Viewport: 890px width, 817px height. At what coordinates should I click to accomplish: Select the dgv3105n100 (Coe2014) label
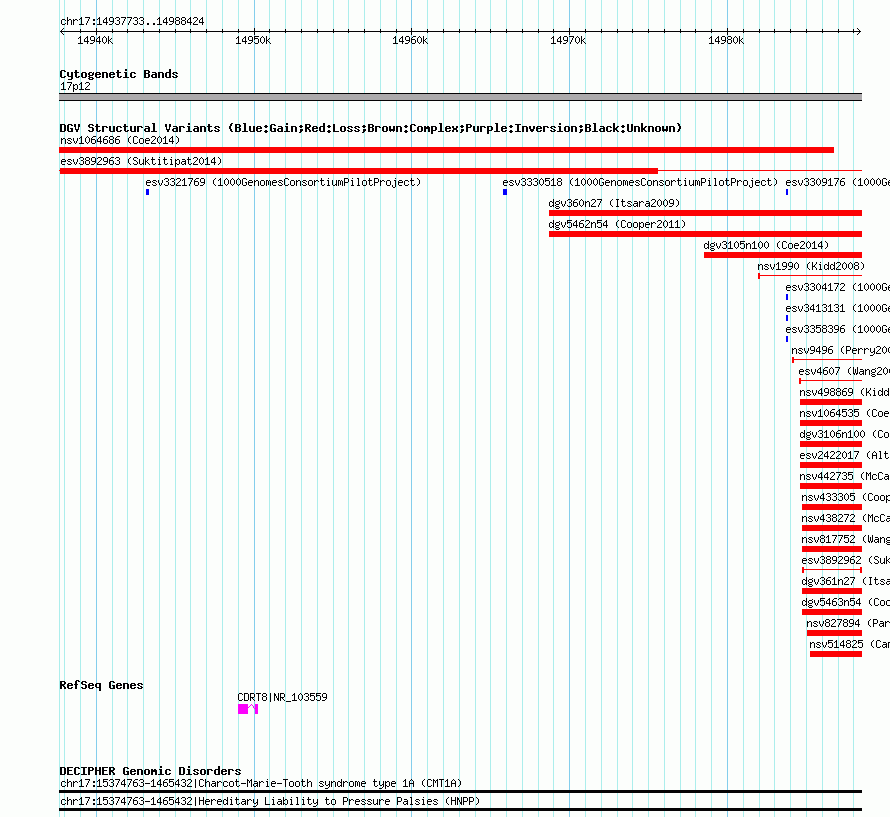pos(766,245)
